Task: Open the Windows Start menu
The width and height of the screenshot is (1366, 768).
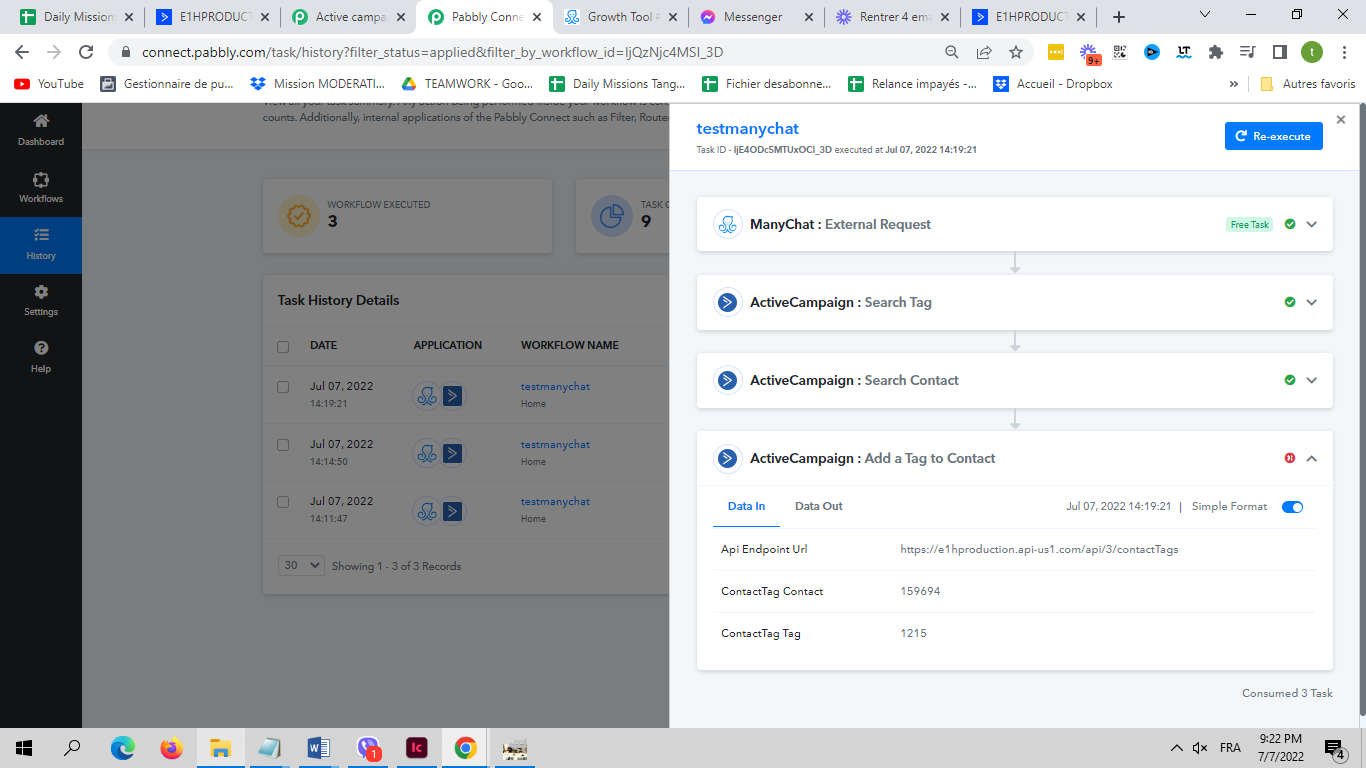Action: [23, 747]
